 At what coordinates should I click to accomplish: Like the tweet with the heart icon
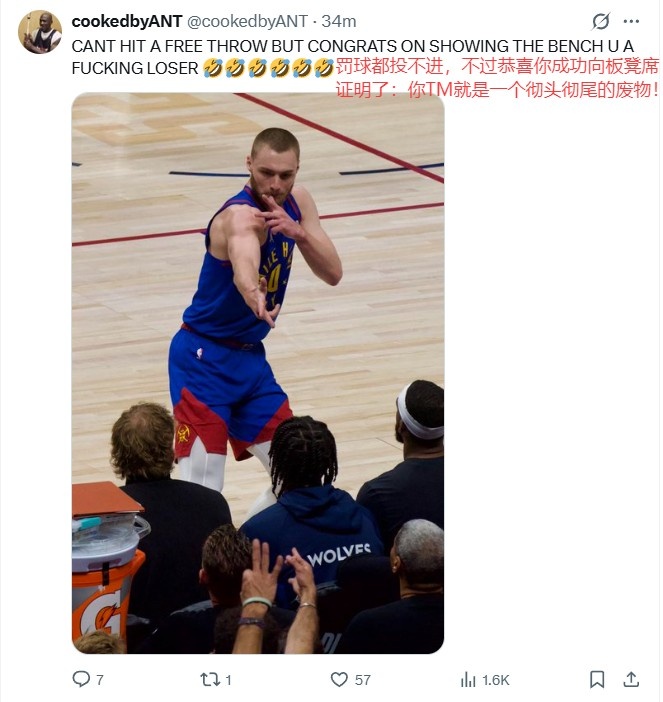click(x=339, y=680)
